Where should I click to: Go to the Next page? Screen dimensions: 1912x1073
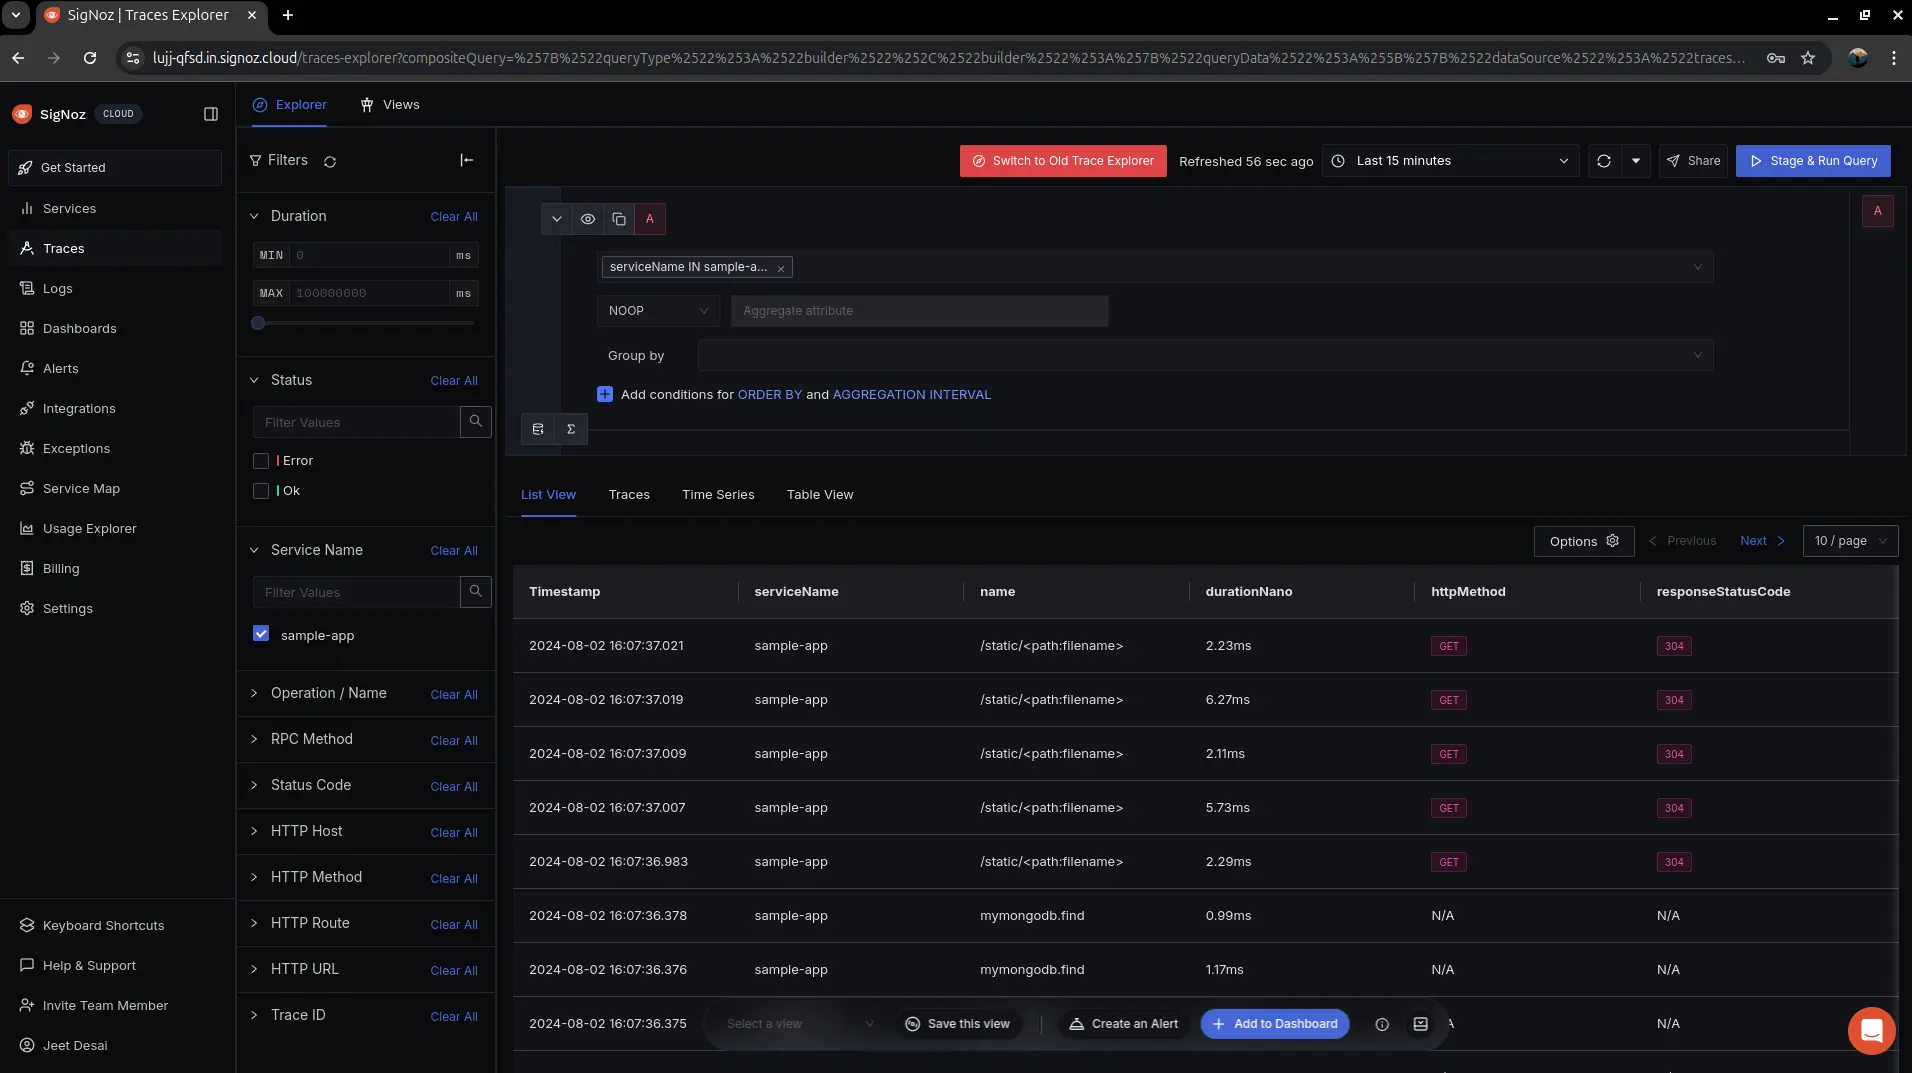[x=1762, y=541]
